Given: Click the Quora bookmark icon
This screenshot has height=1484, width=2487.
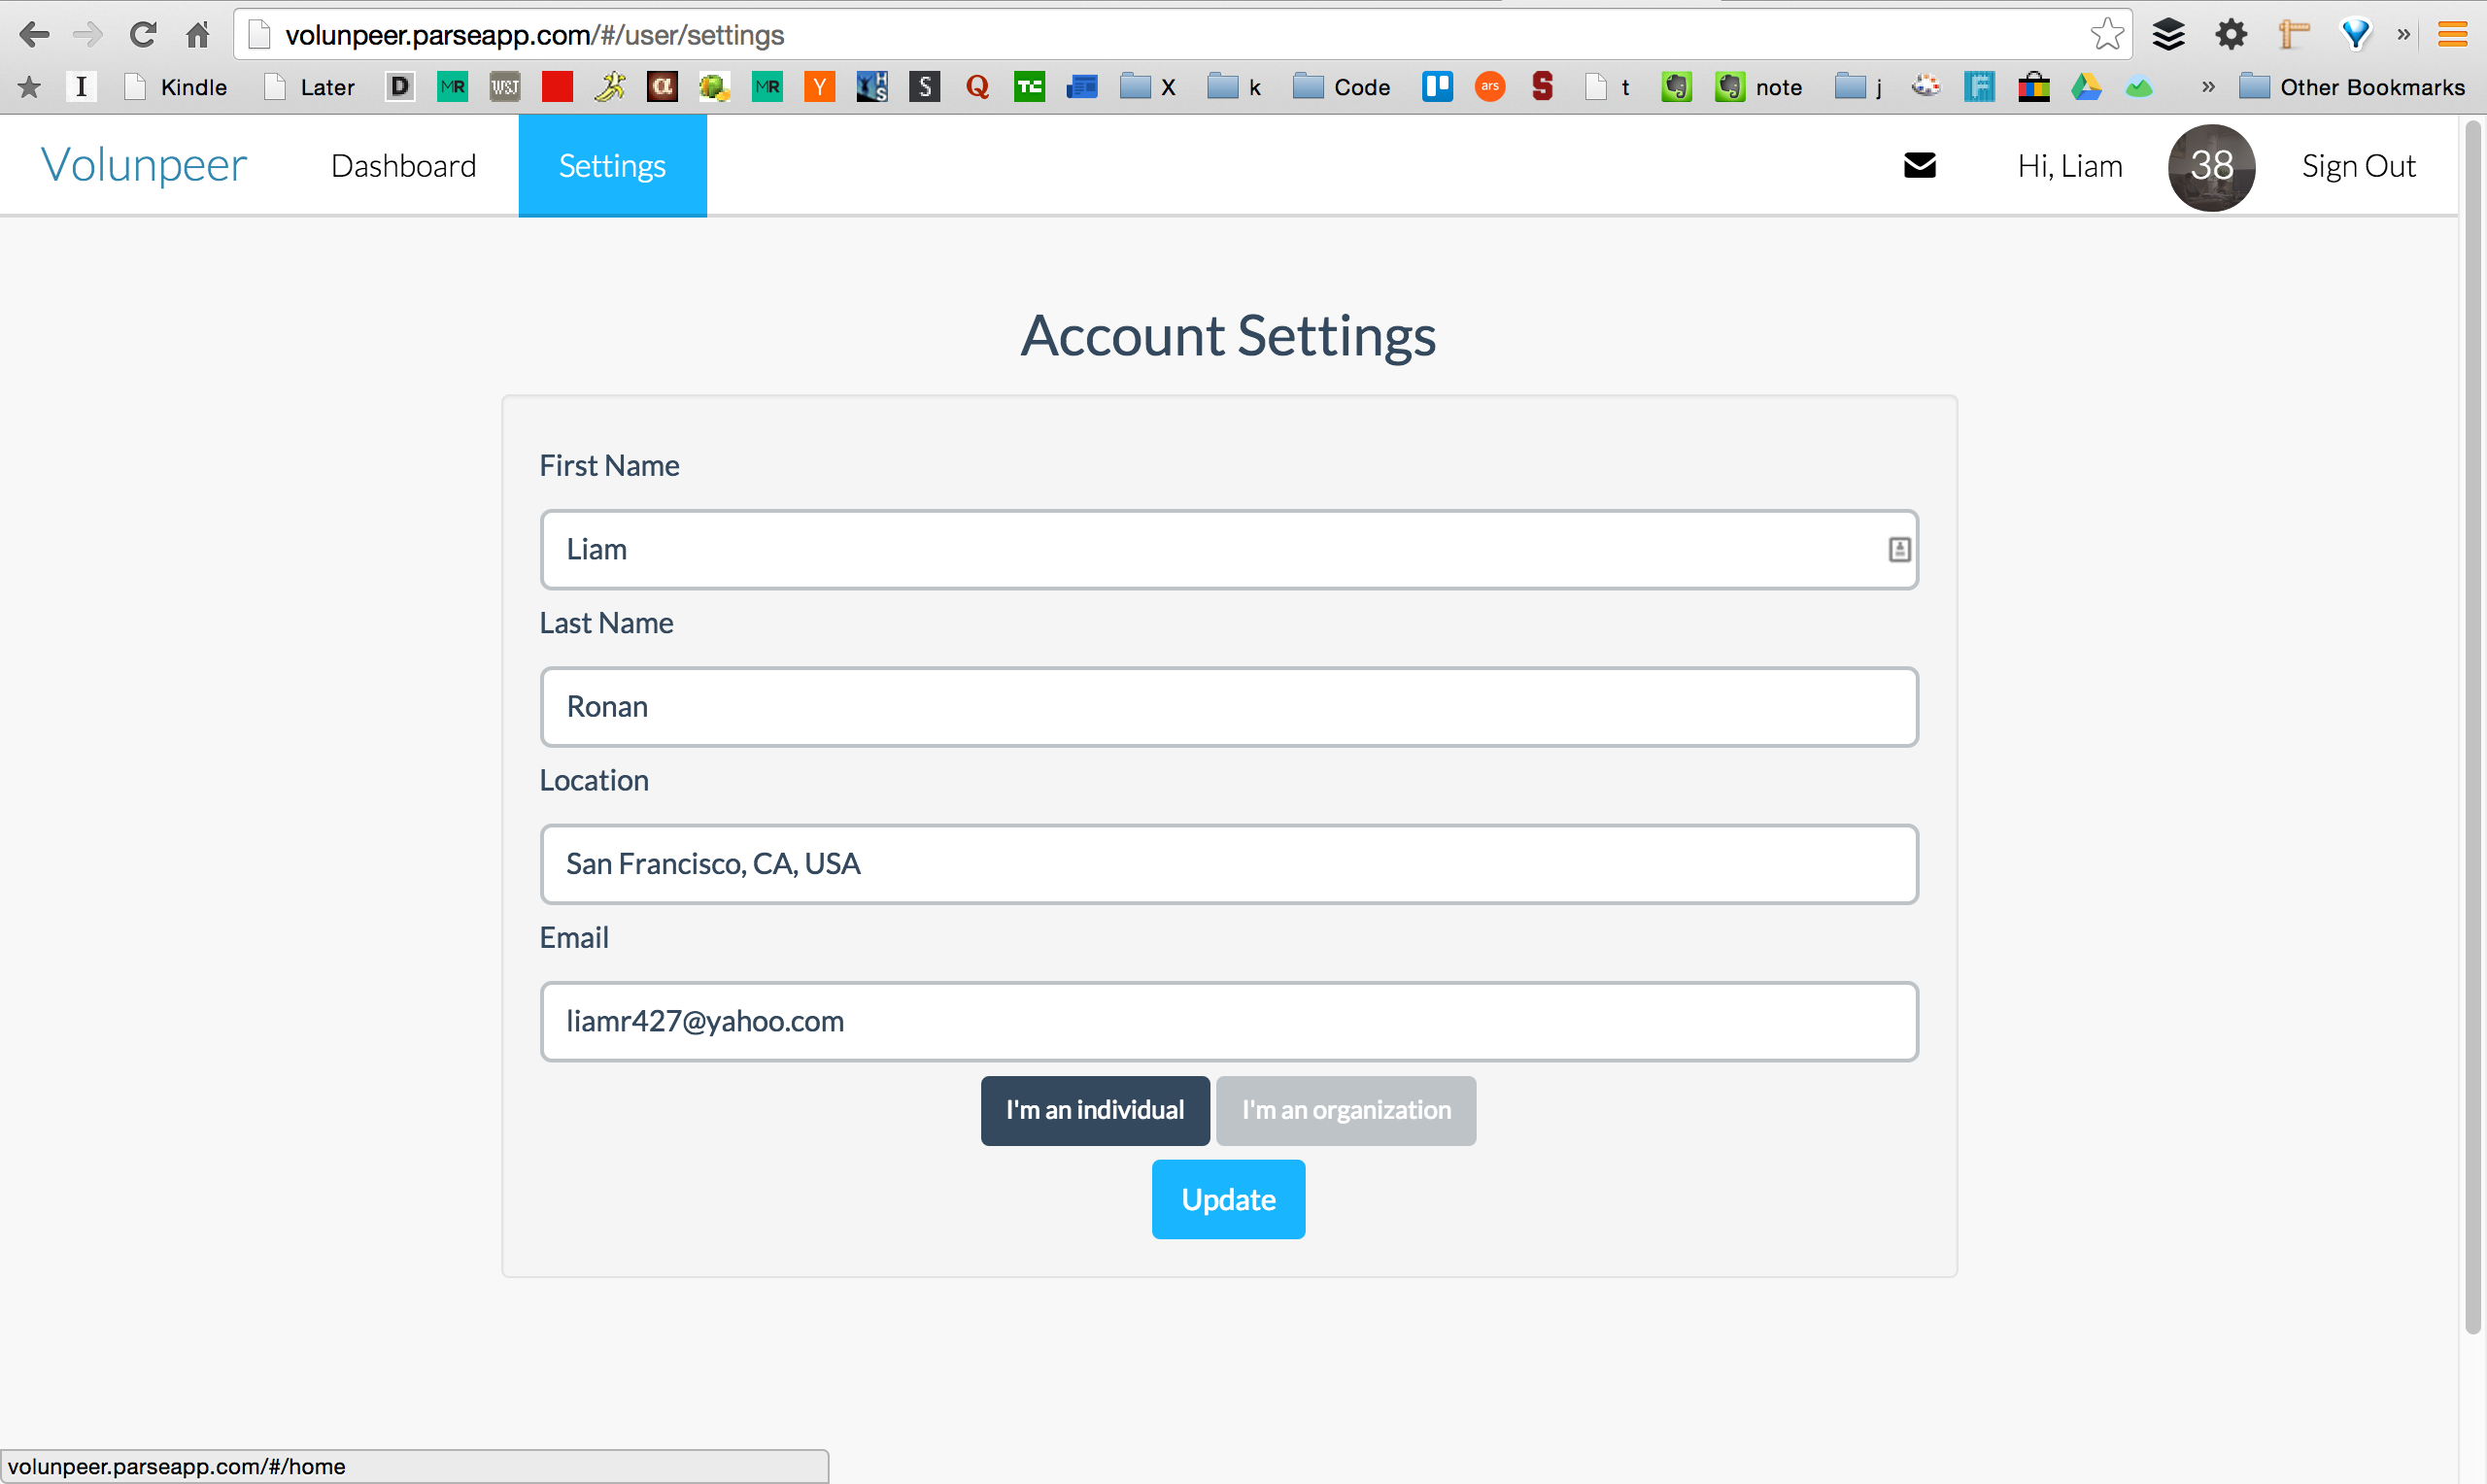Looking at the screenshot, I should point(977,87).
